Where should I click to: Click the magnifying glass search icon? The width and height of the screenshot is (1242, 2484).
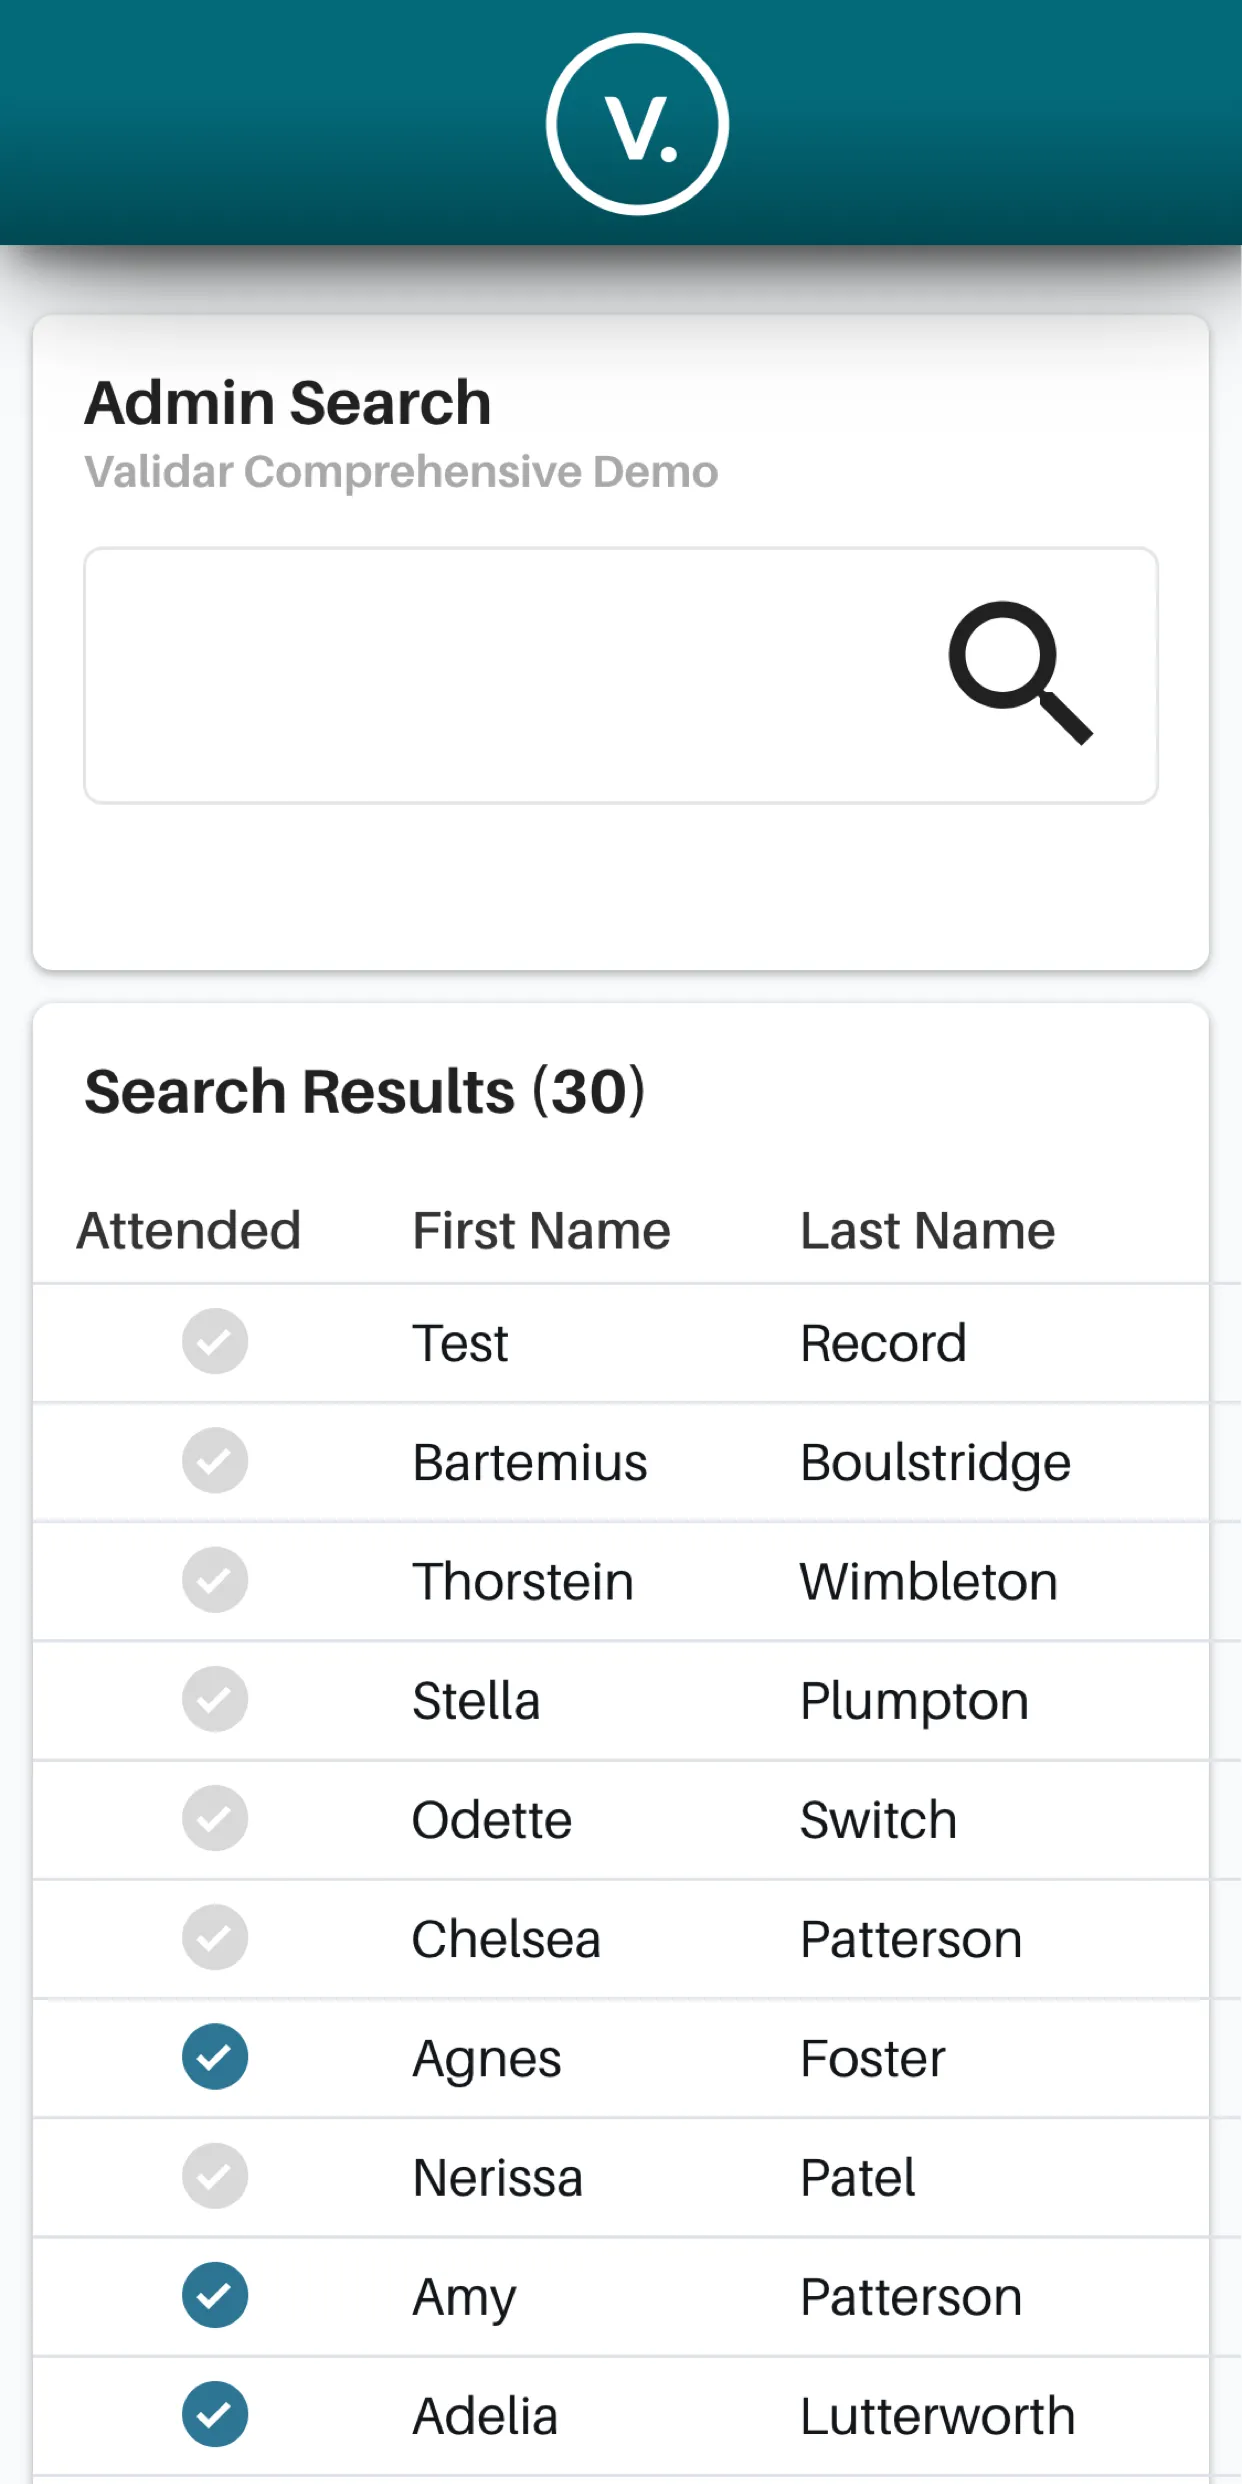click(1019, 672)
